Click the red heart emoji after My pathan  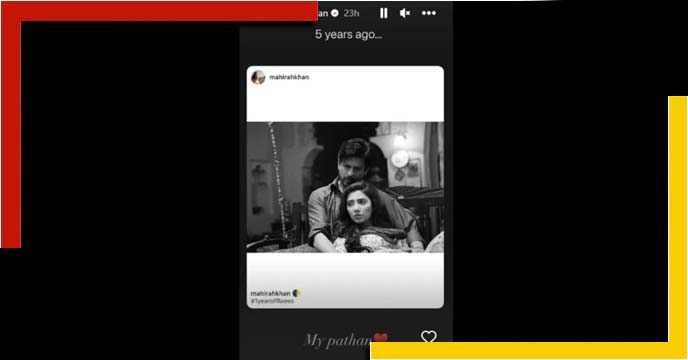380,338
